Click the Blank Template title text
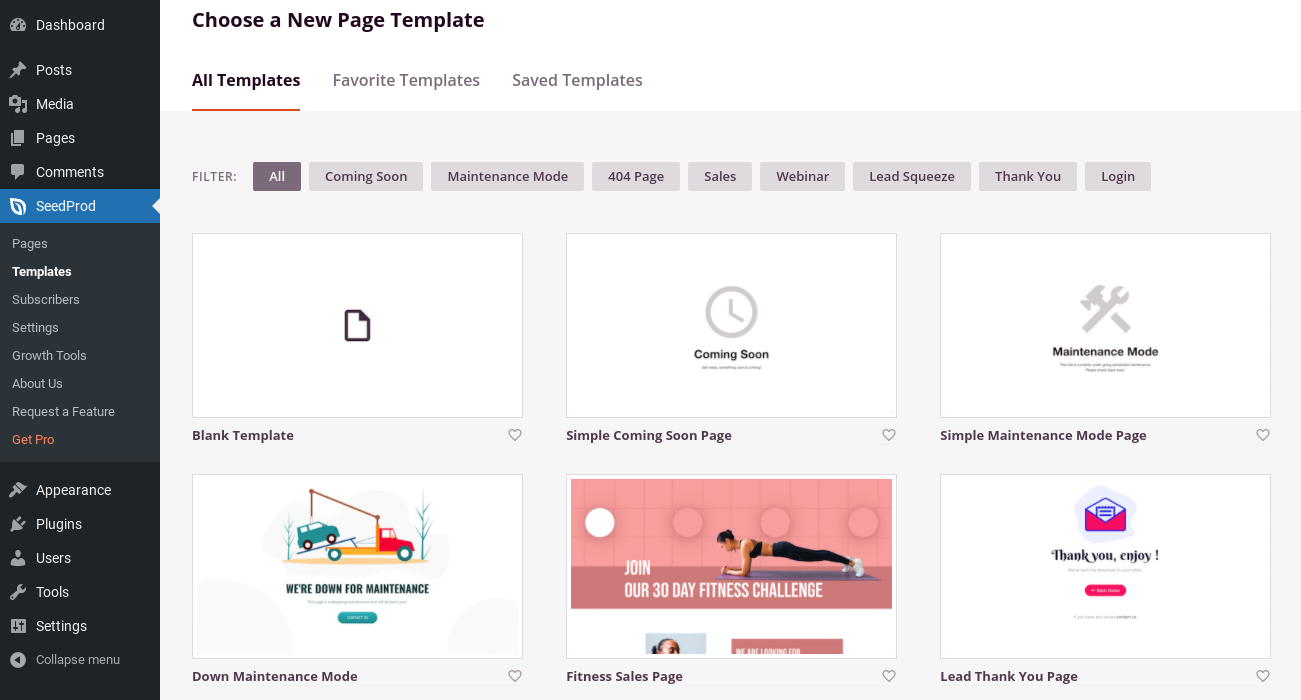 [x=243, y=436]
